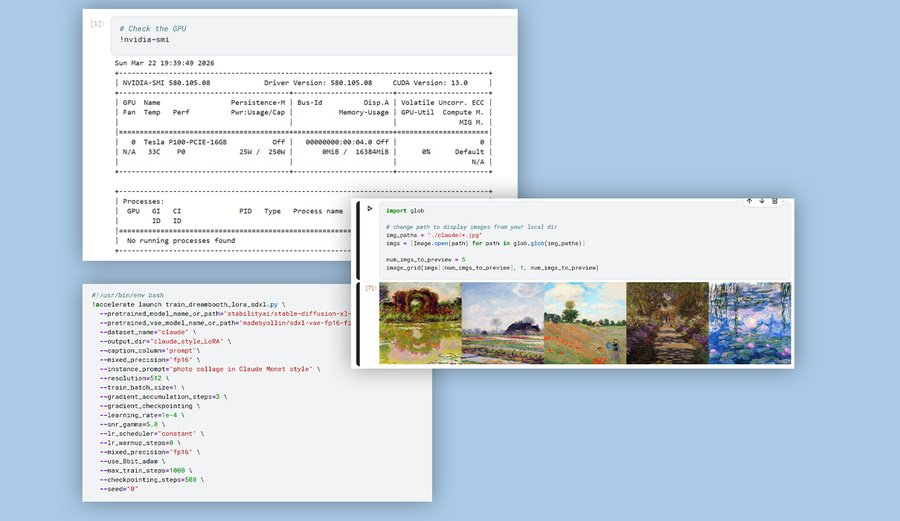The image size is (900, 521).
Task: Click the '--dataset_name="claude"' argument
Action: coord(148,332)
